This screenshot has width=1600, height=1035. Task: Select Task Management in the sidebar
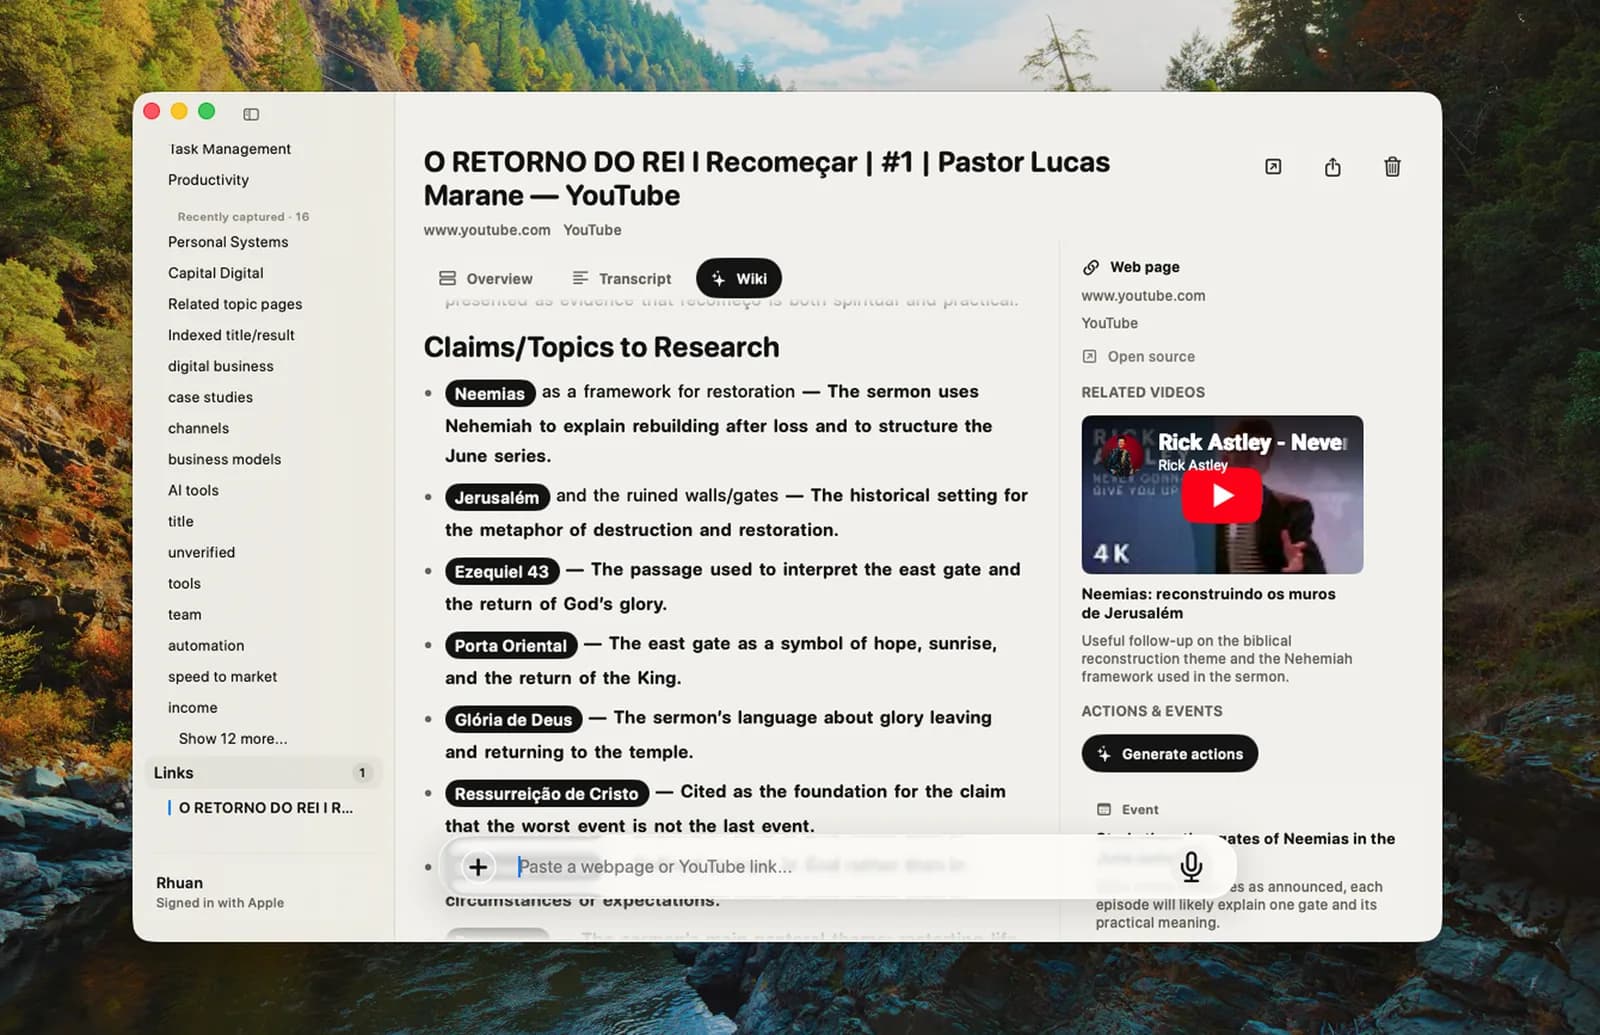tap(230, 149)
